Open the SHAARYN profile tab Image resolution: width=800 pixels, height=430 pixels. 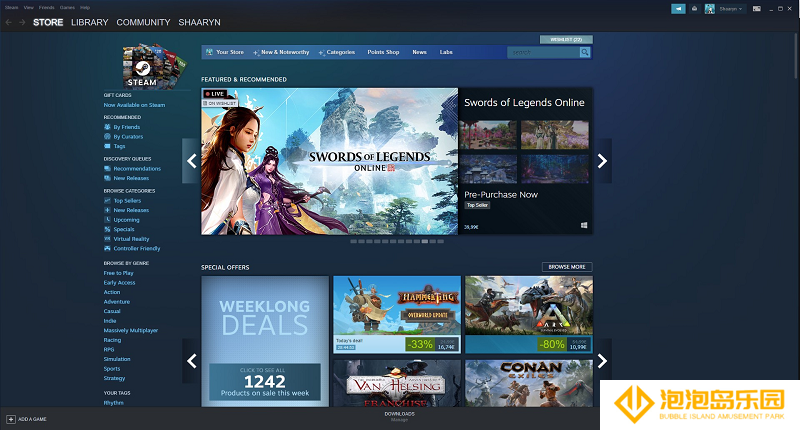tap(199, 22)
